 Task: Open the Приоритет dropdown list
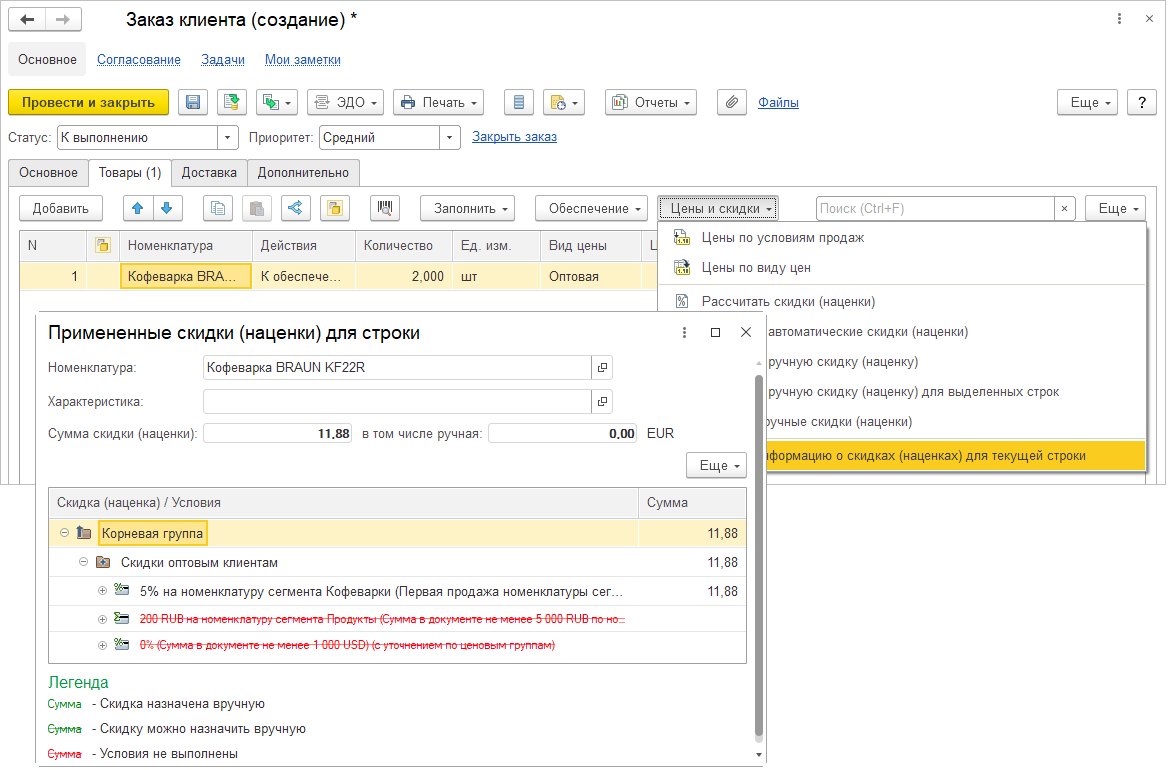coord(450,137)
